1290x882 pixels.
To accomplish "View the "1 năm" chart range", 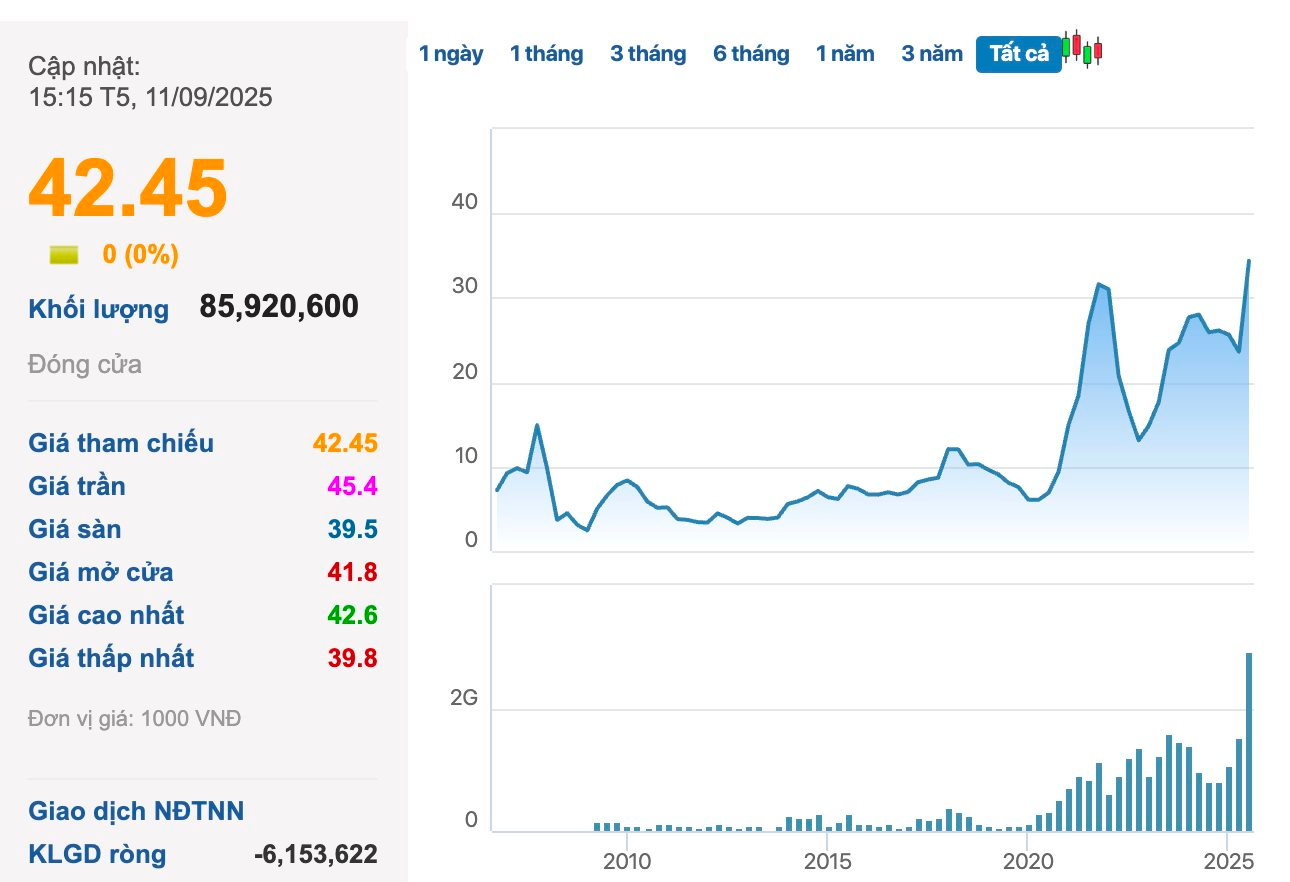I will pos(845,54).
